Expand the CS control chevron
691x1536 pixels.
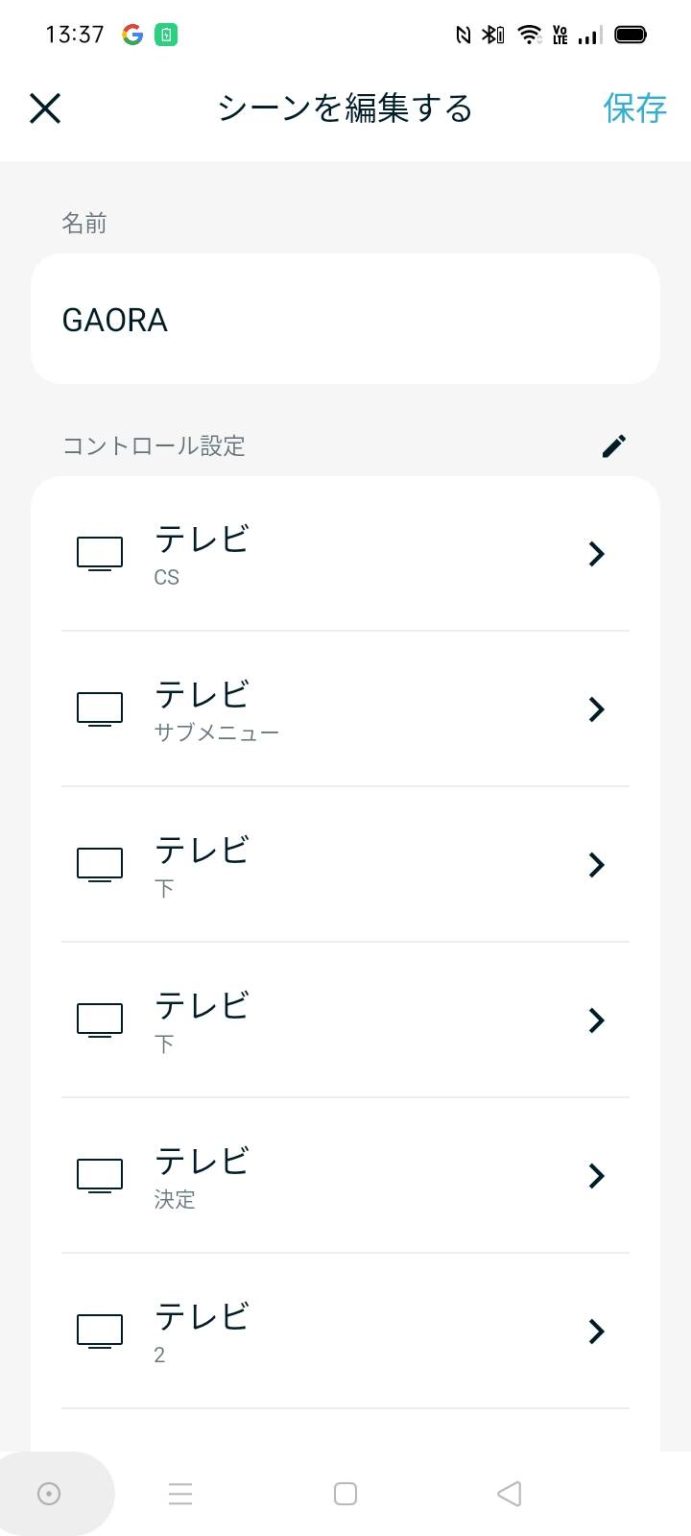(x=597, y=554)
